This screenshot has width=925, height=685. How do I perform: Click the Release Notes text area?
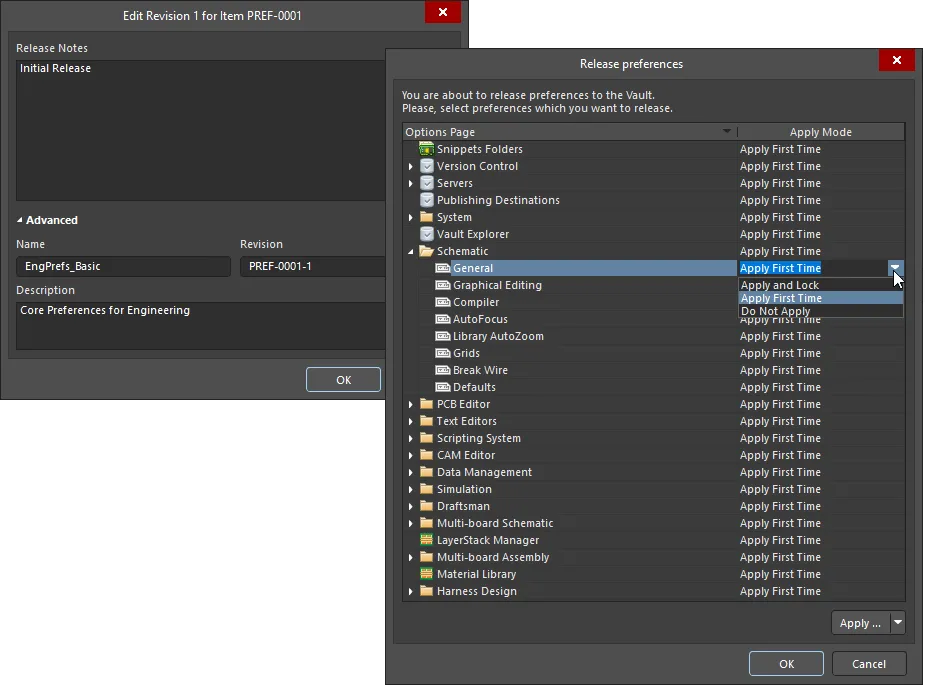point(201,130)
